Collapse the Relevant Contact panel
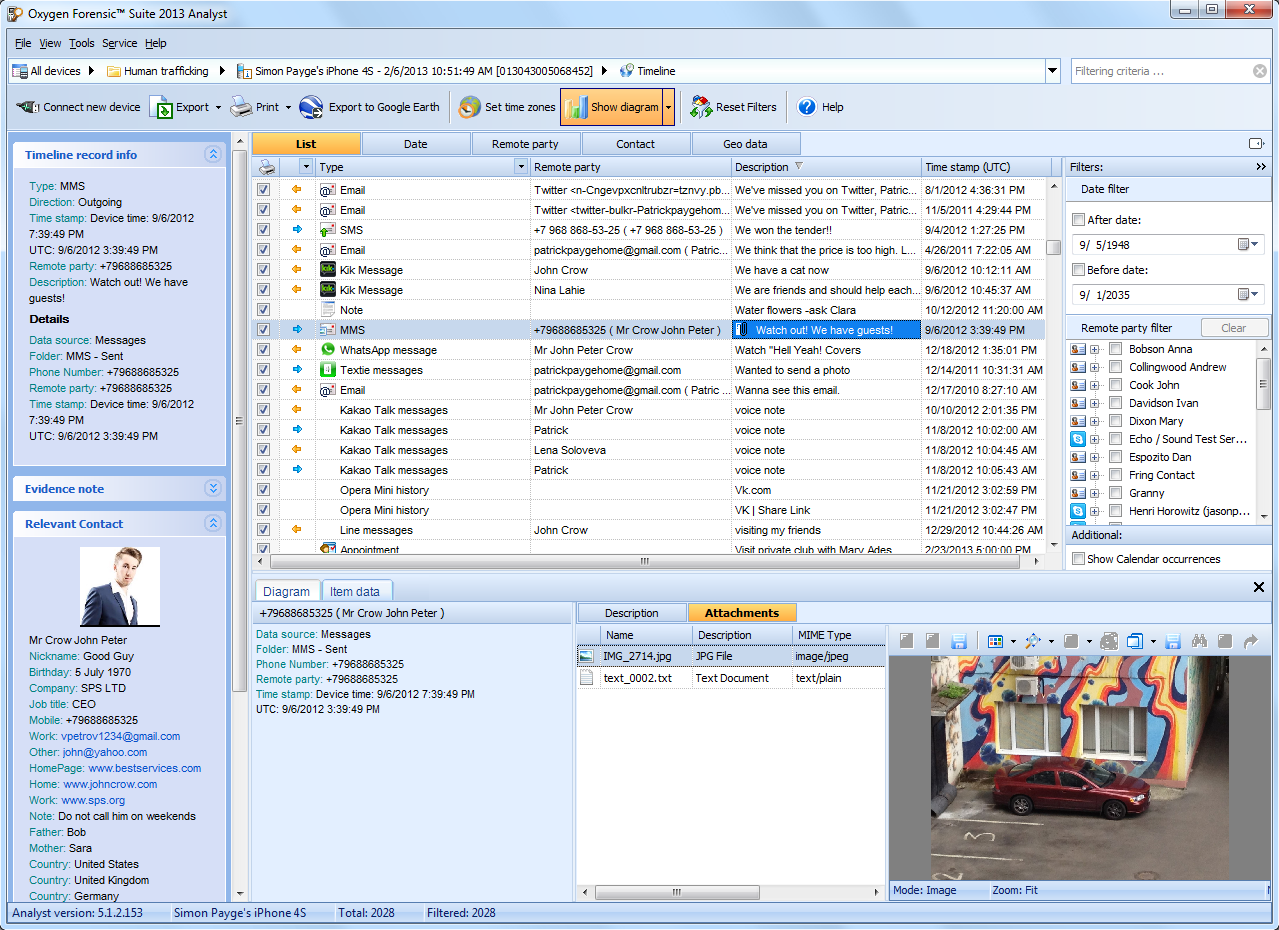Screen dimensions: 1279x930 [212, 524]
